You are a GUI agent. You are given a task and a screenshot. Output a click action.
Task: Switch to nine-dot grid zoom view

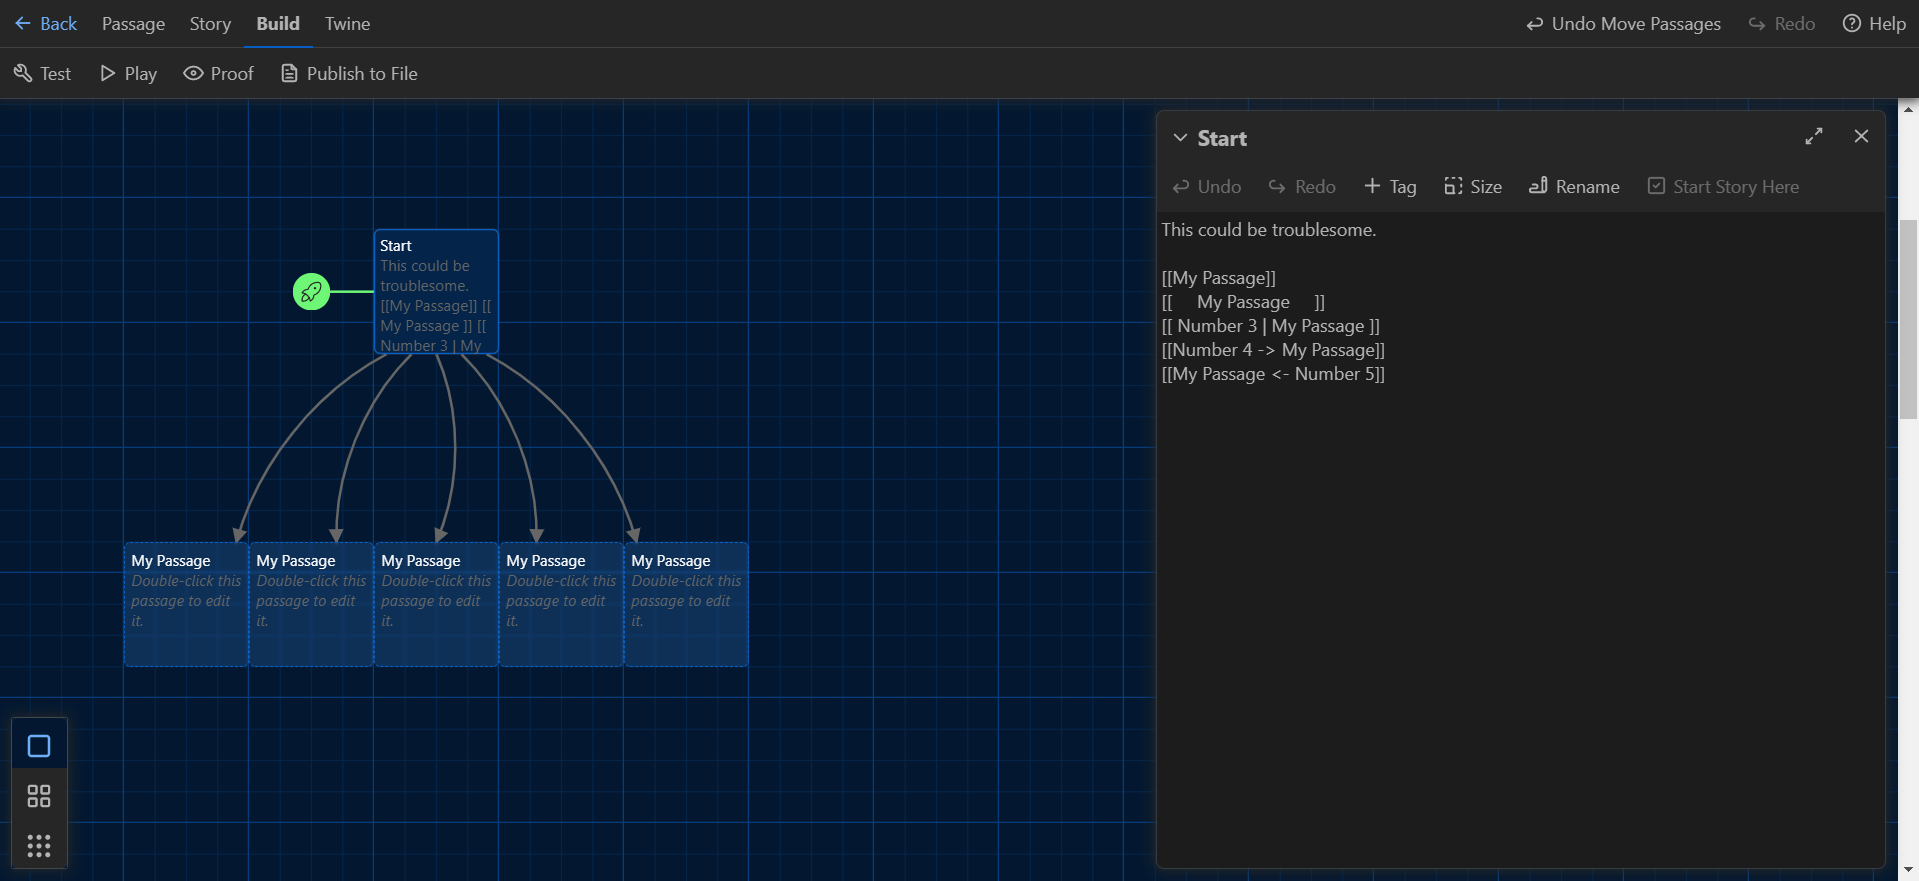(x=39, y=846)
